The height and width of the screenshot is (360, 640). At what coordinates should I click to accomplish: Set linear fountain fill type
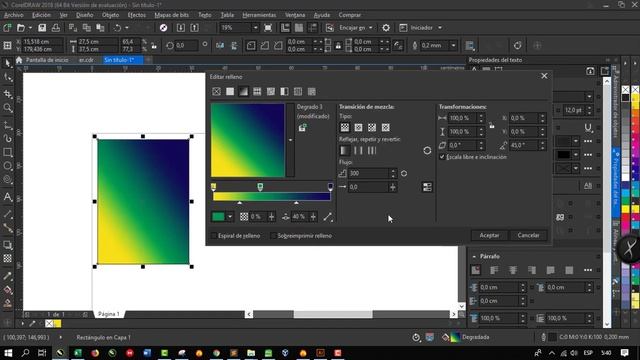[x=345, y=127]
